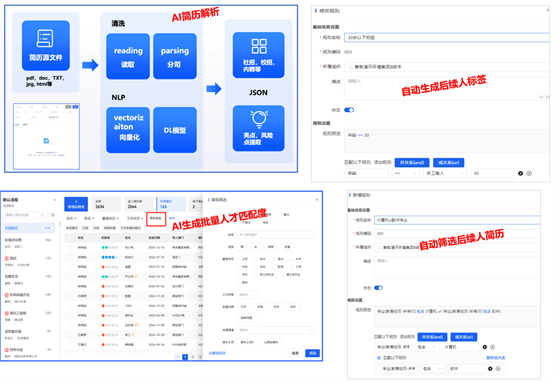The height and width of the screenshot is (382, 554).
Task: Click the blue plus add-candidate button
Action: [x=76, y=204]
